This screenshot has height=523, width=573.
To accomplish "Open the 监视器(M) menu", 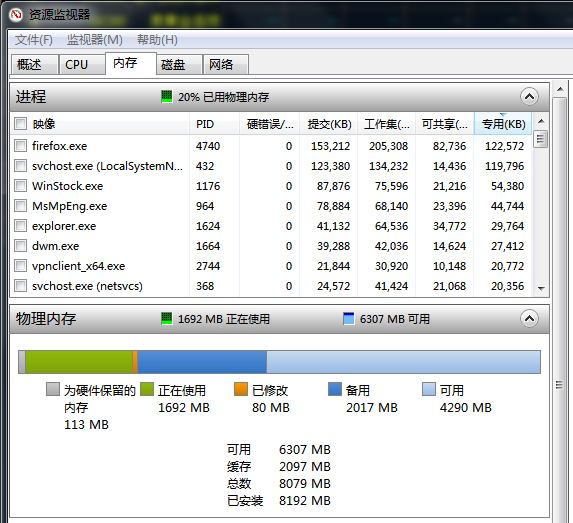I will point(94,39).
